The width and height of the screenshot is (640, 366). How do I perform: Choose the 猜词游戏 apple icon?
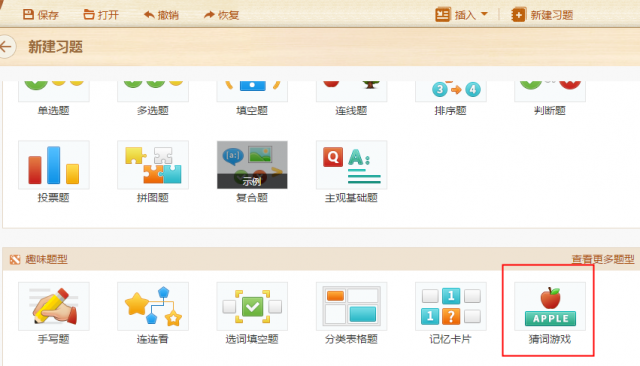point(550,306)
